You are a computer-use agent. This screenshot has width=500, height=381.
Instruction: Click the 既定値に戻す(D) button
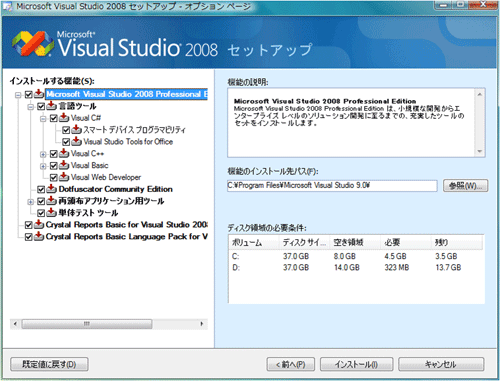[49, 364]
